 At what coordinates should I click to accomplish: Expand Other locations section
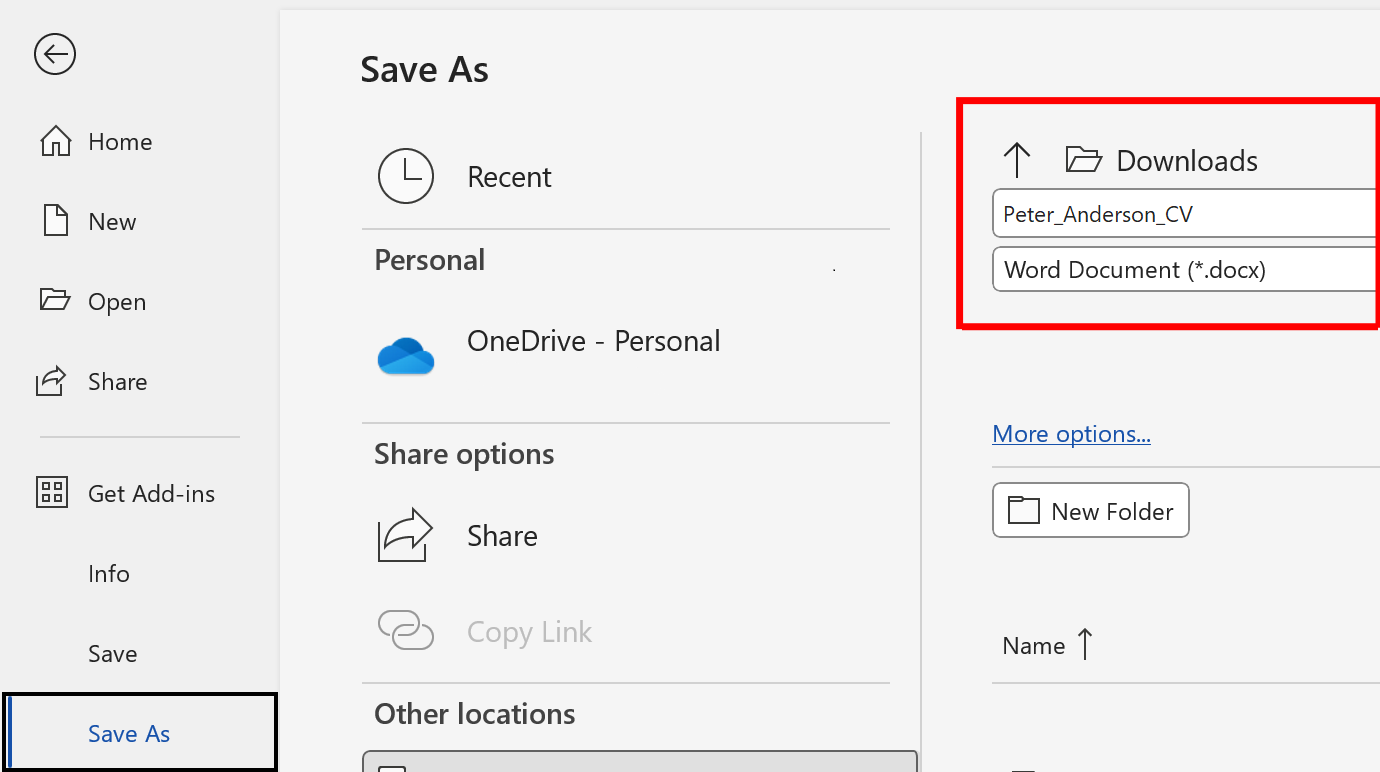point(474,713)
